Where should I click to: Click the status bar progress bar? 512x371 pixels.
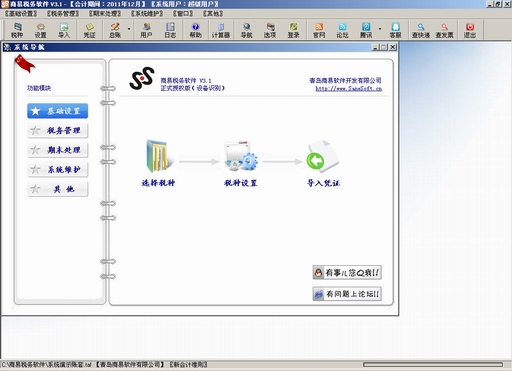(x=433, y=364)
